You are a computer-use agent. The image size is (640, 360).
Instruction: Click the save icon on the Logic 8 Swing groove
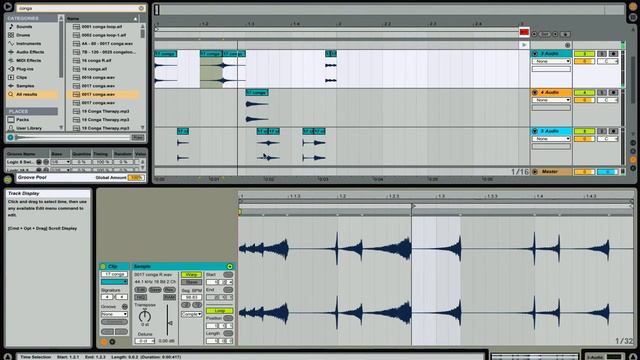[x=39, y=162]
